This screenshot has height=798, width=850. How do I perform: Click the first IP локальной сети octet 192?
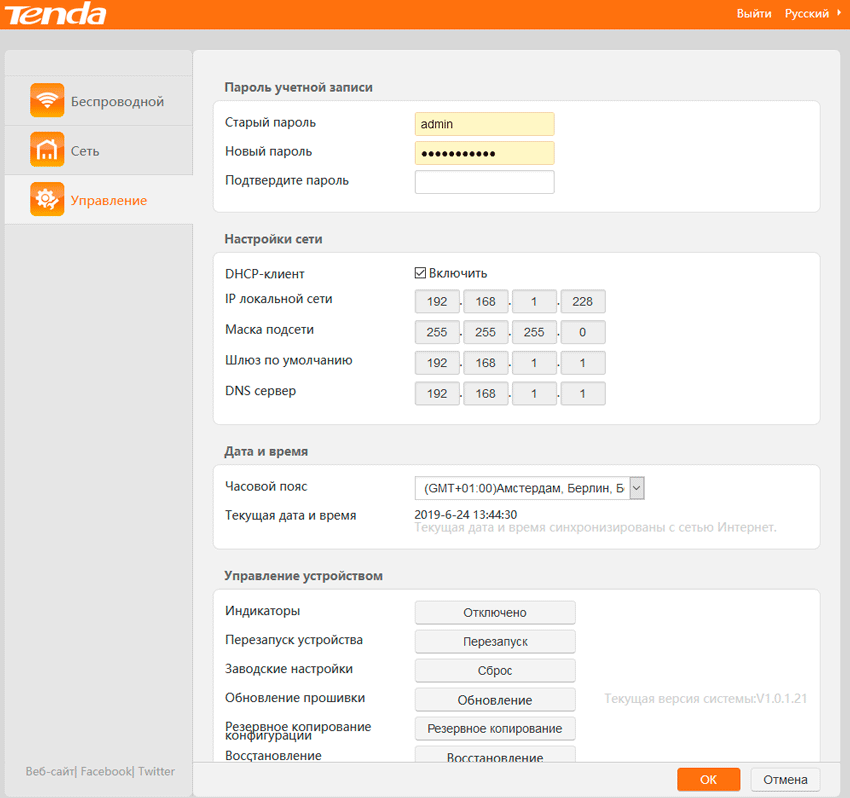[437, 301]
